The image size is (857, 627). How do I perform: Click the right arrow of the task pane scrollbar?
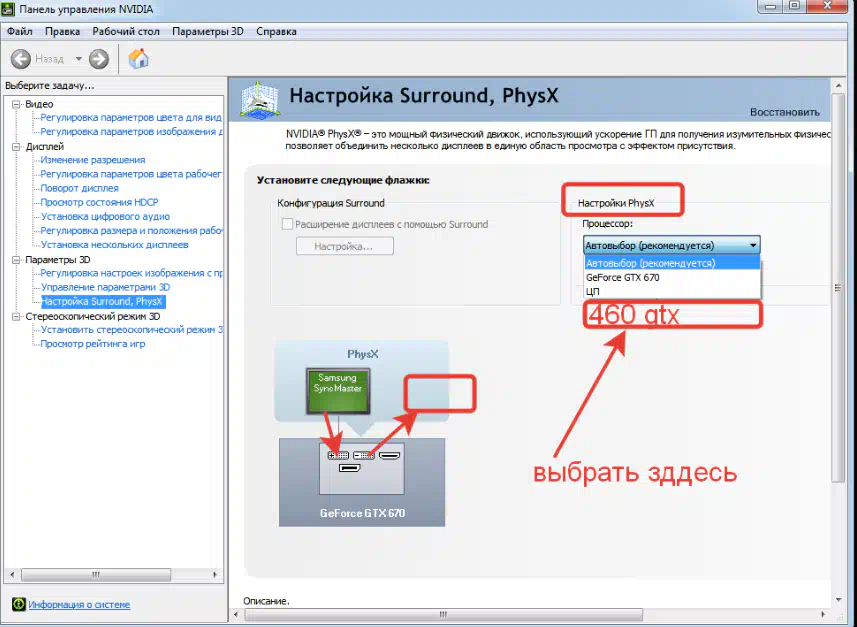[x=215, y=575]
